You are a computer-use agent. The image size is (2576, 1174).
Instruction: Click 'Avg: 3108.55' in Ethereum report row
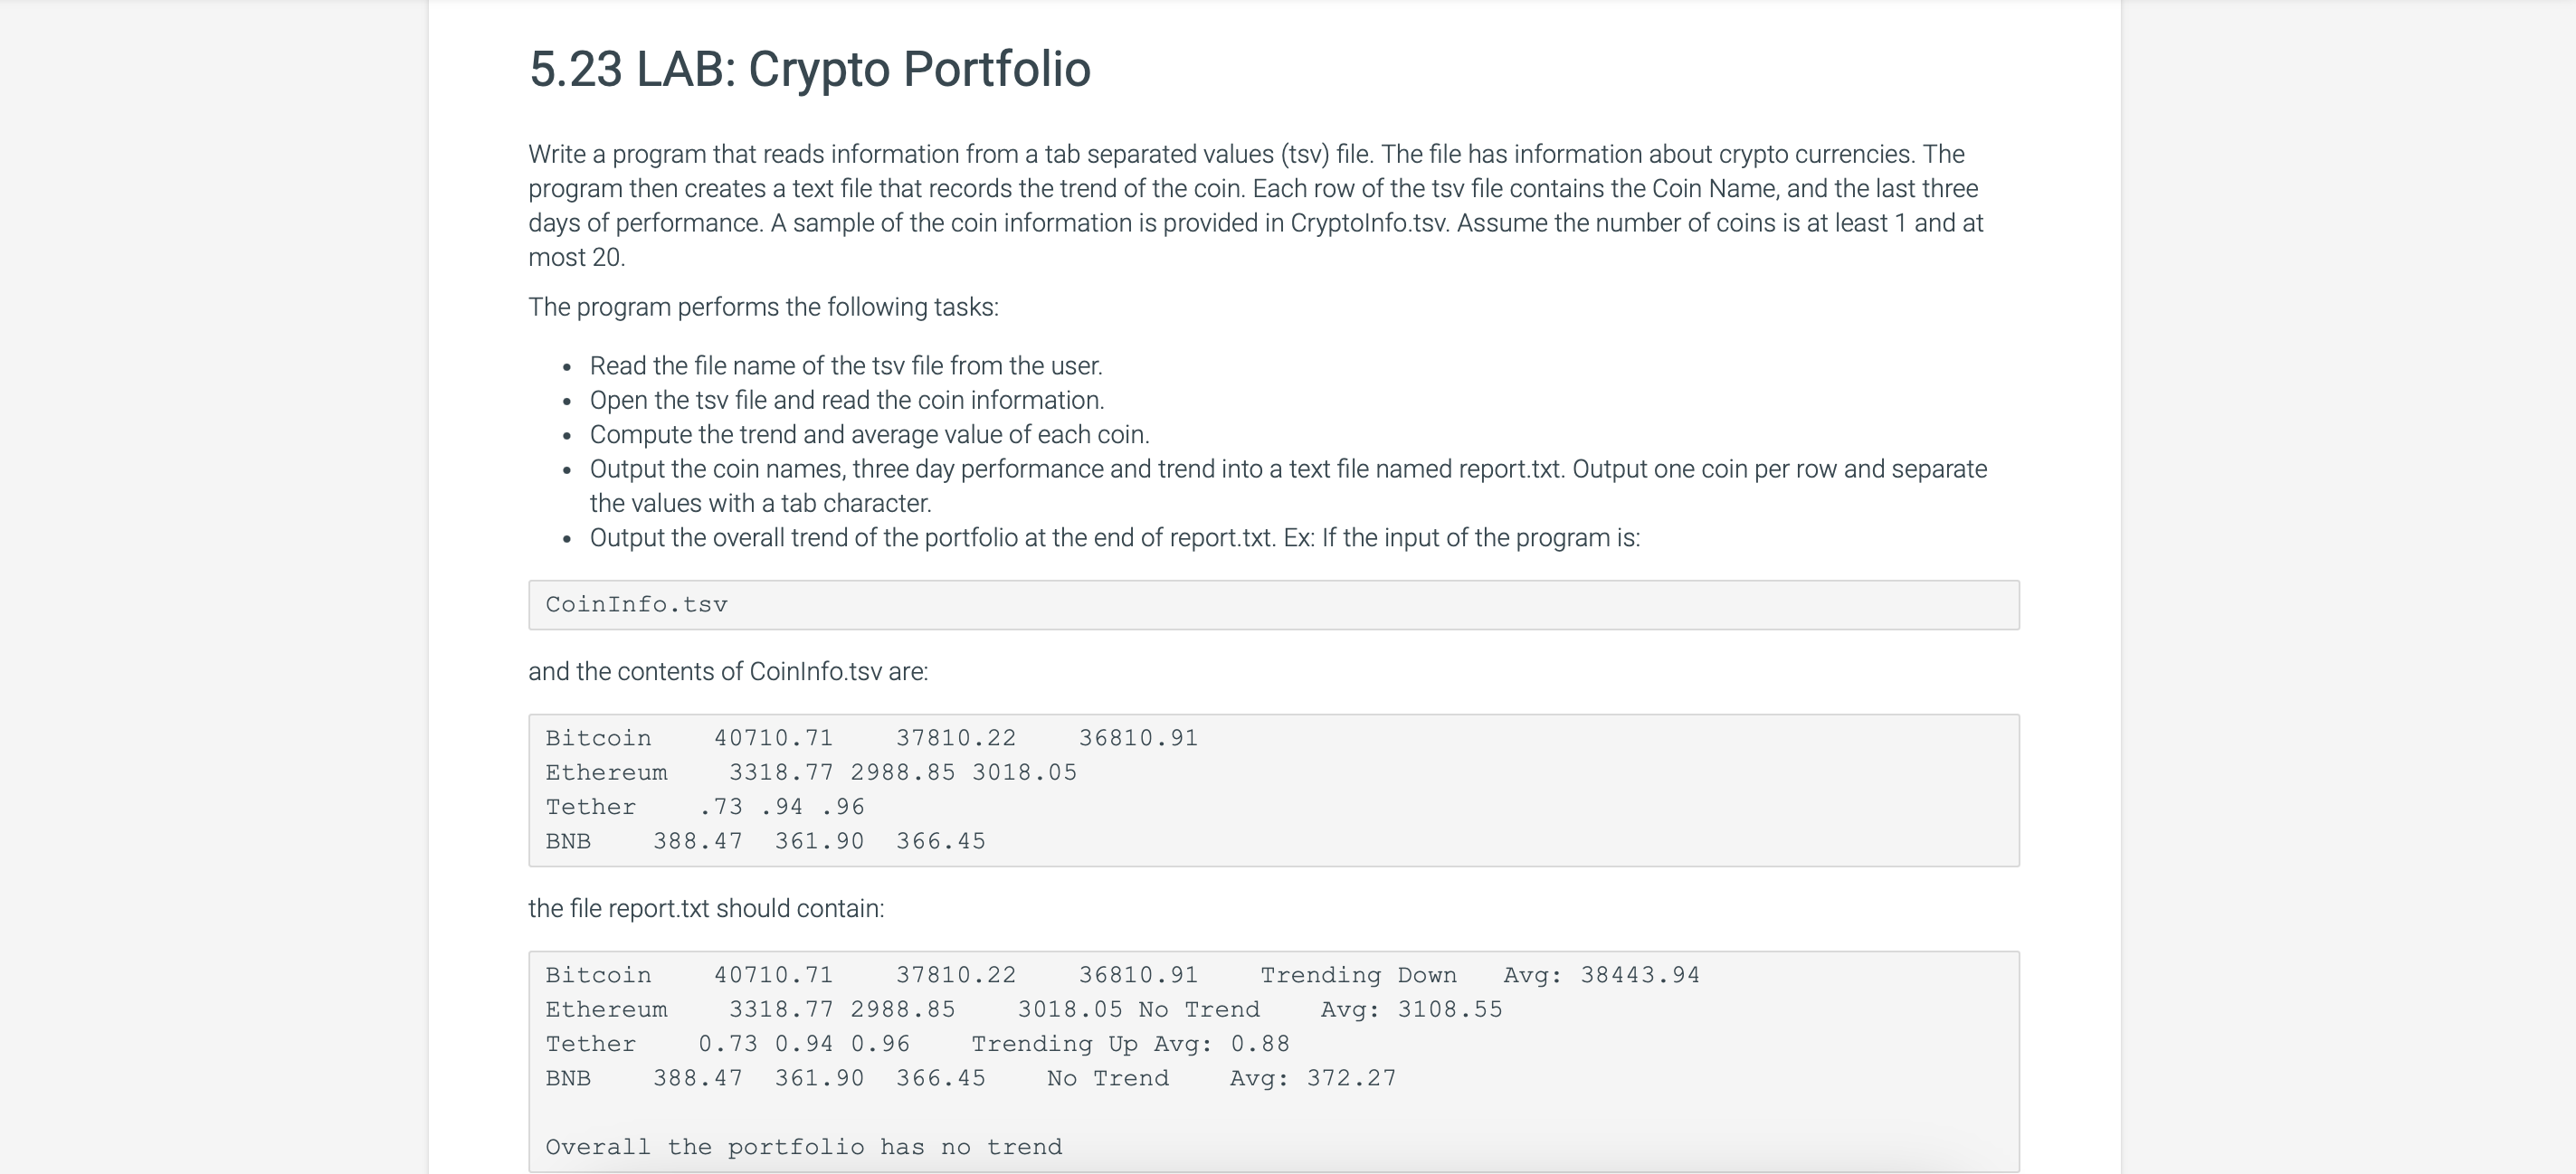pos(1411,1009)
